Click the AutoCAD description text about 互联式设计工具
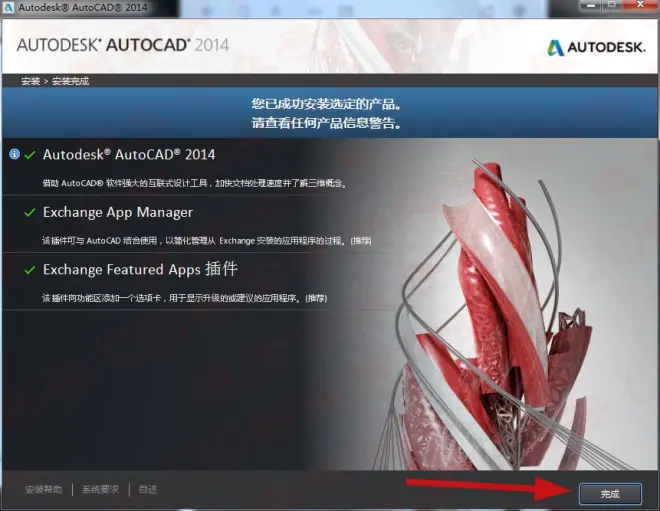The width and height of the screenshot is (660, 511). click(x=194, y=183)
